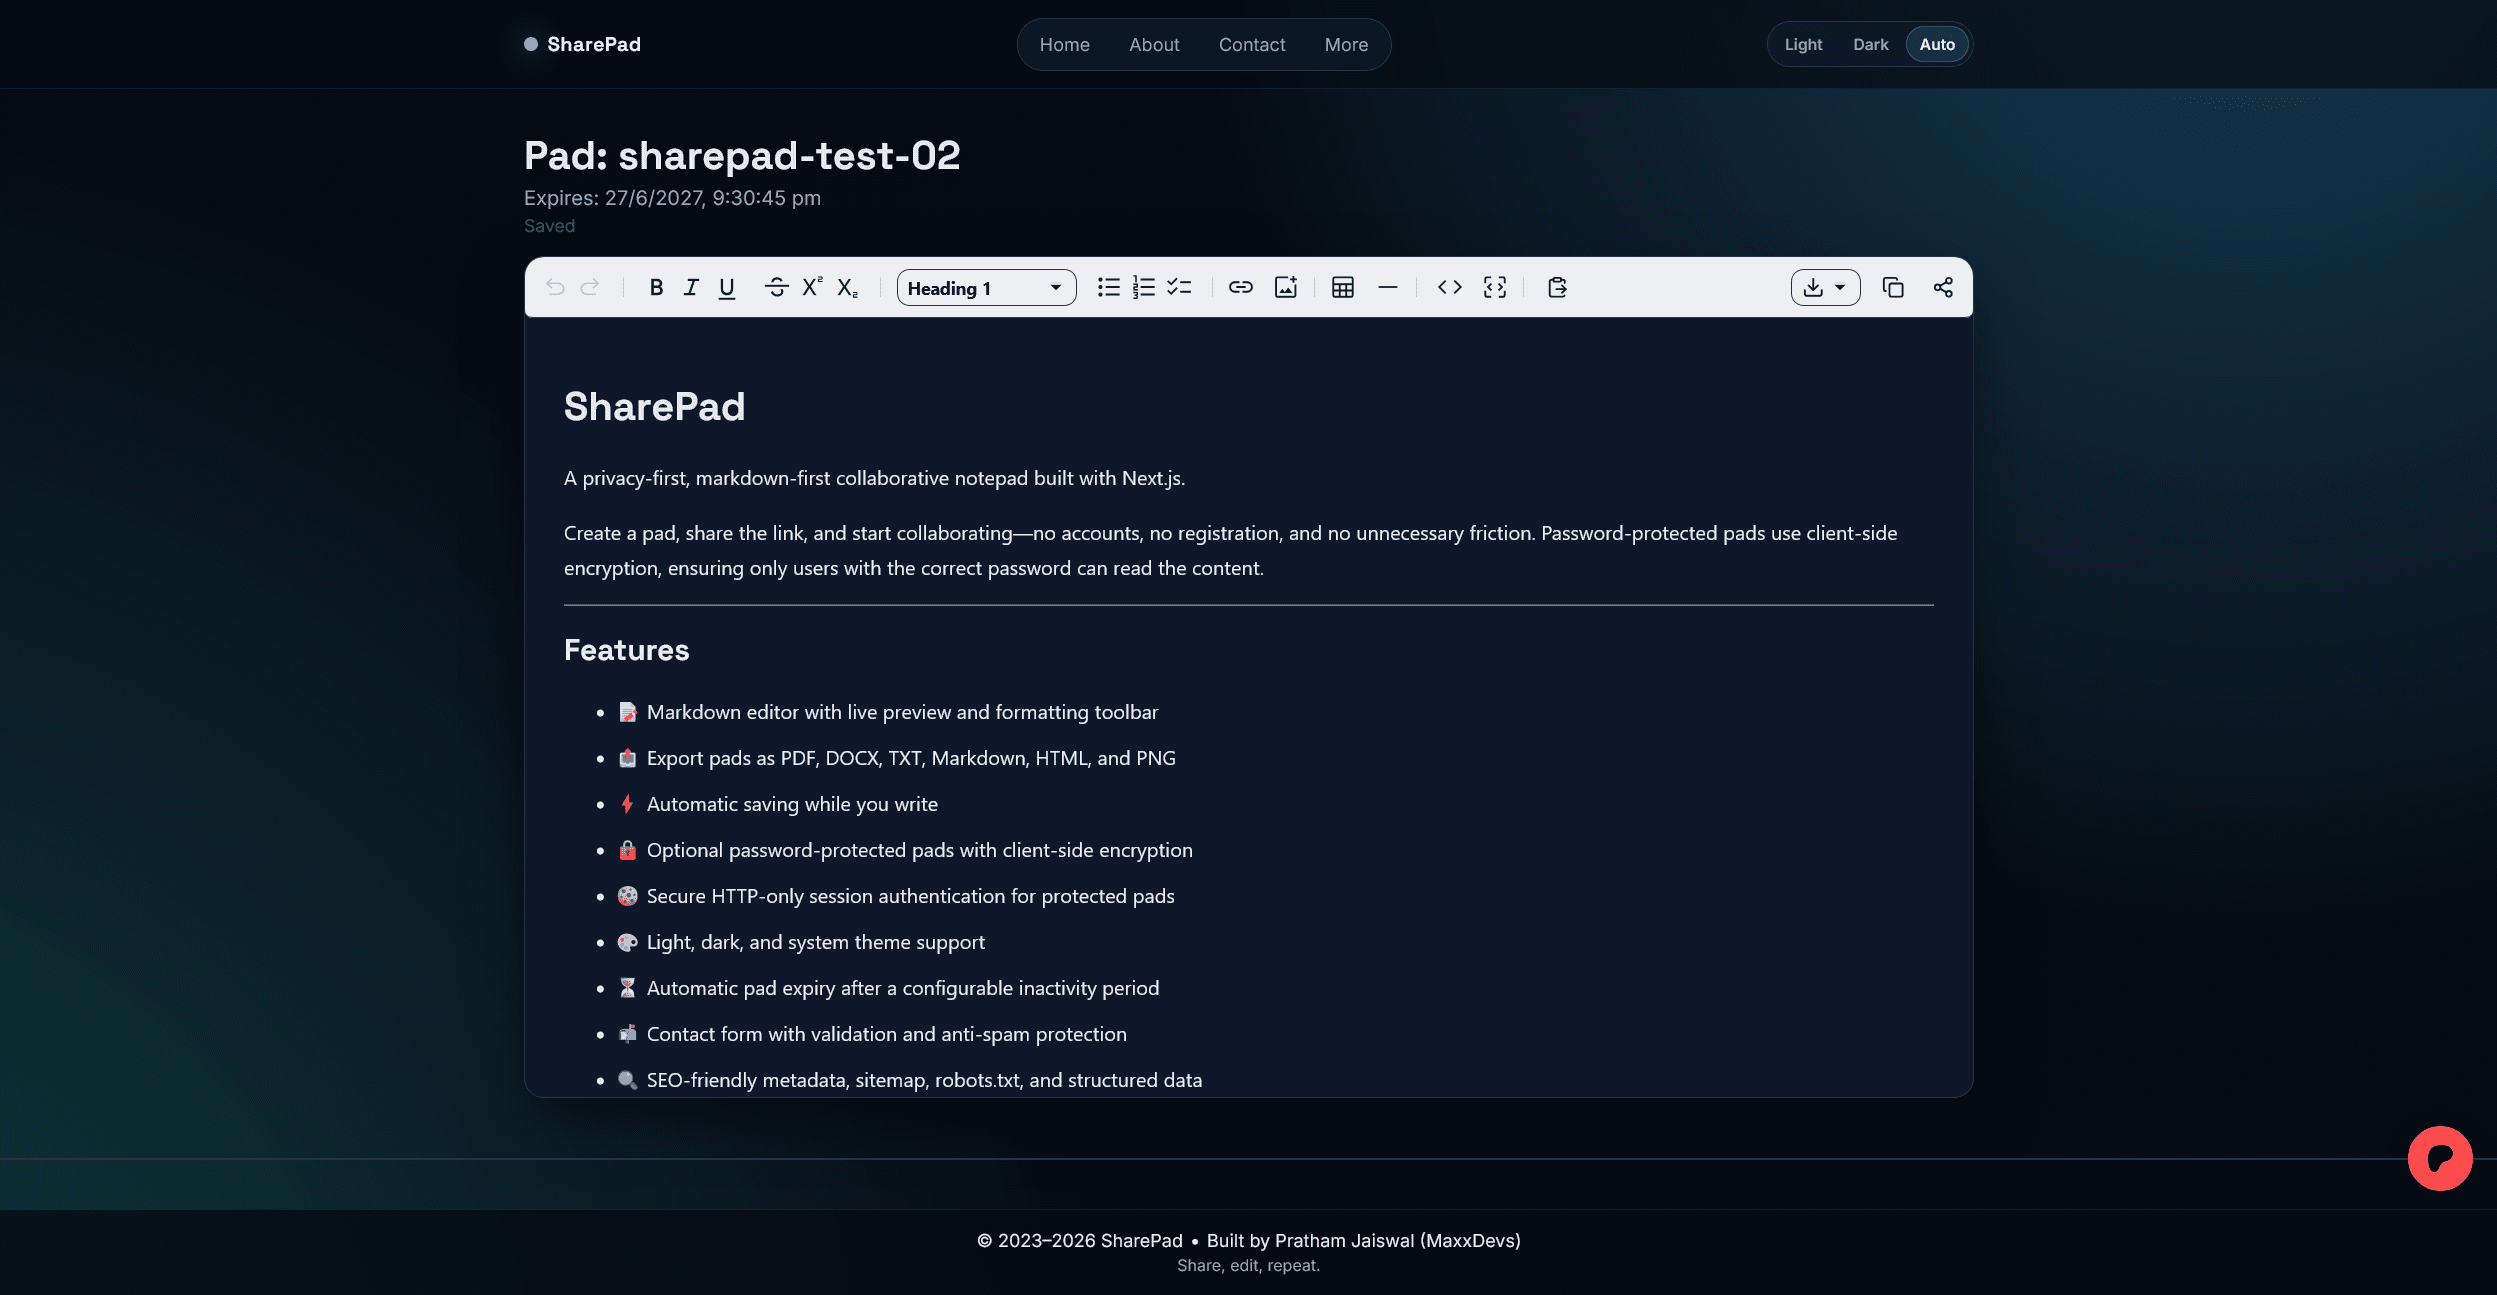Click 'Automatic pad expiry' list item
The height and width of the screenshot is (1295, 2497).
pos(903,989)
